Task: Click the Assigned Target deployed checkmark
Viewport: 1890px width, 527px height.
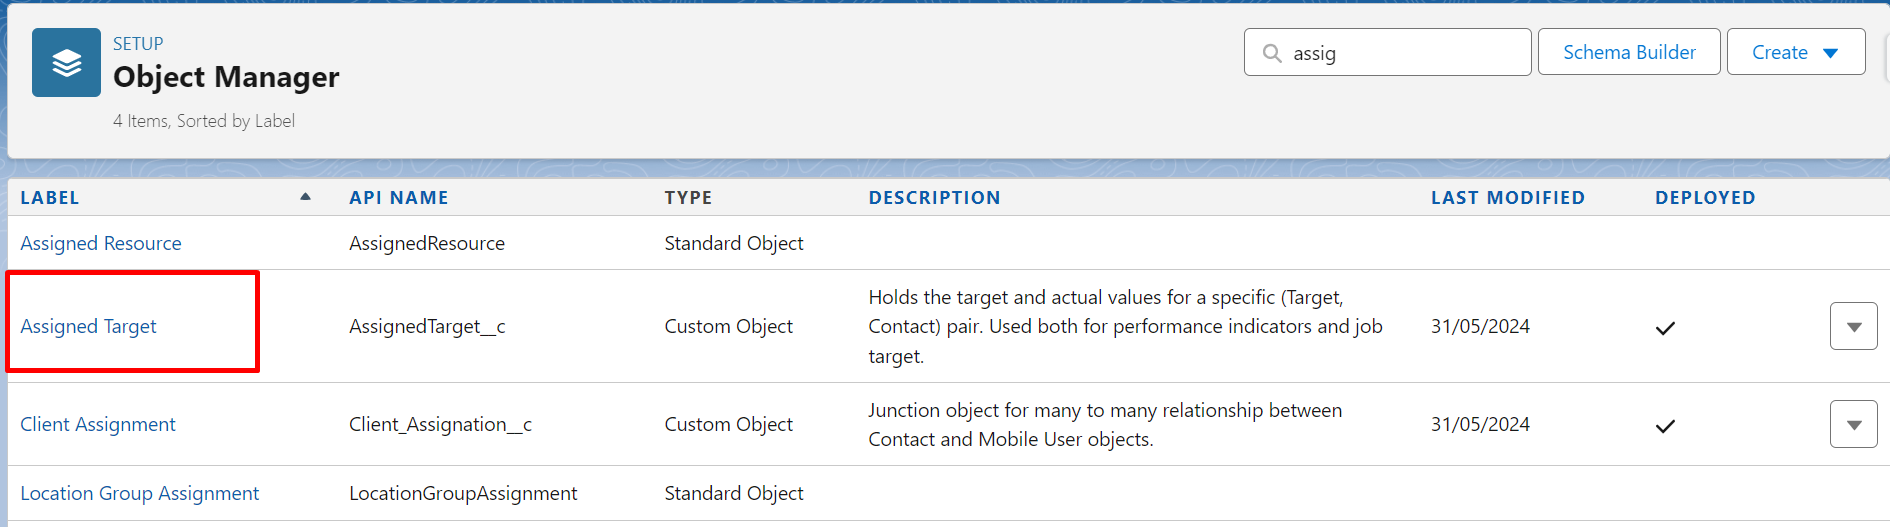Action: click(x=1665, y=328)
